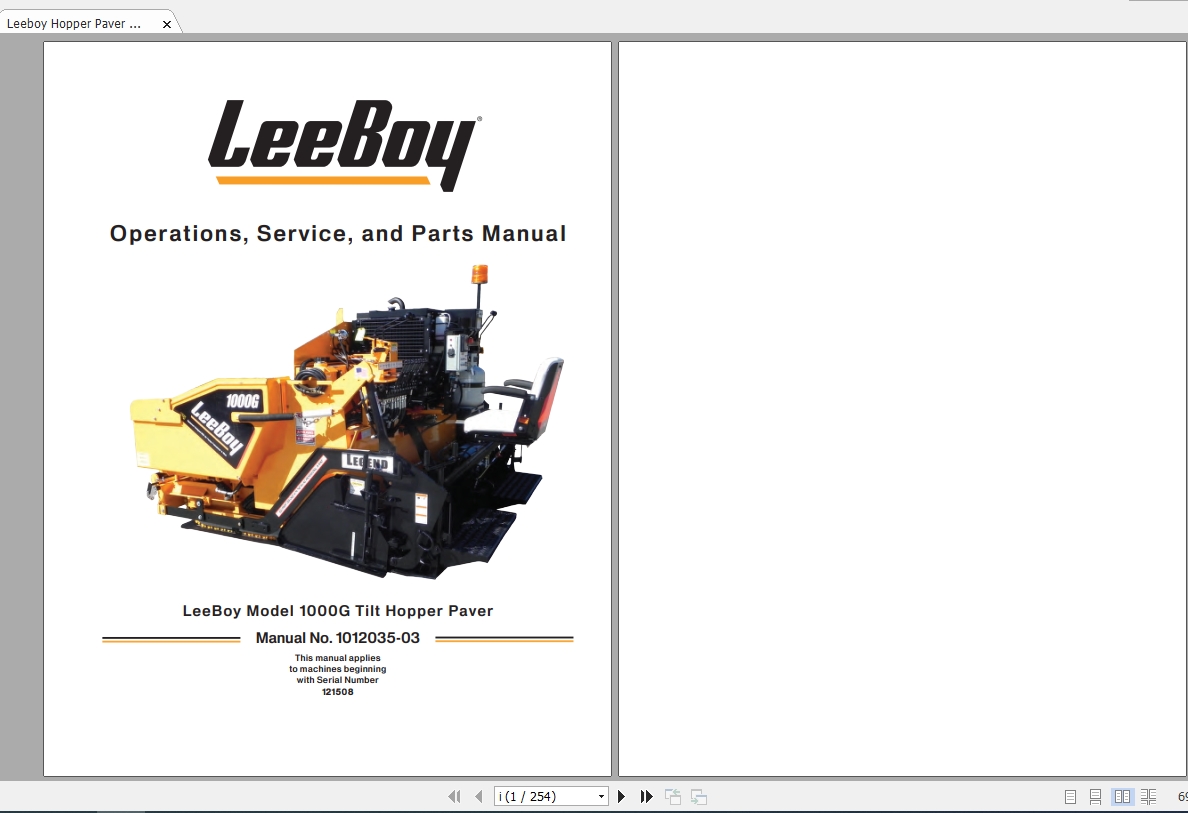Select continuous facing pages layout

coord(1148,797)
